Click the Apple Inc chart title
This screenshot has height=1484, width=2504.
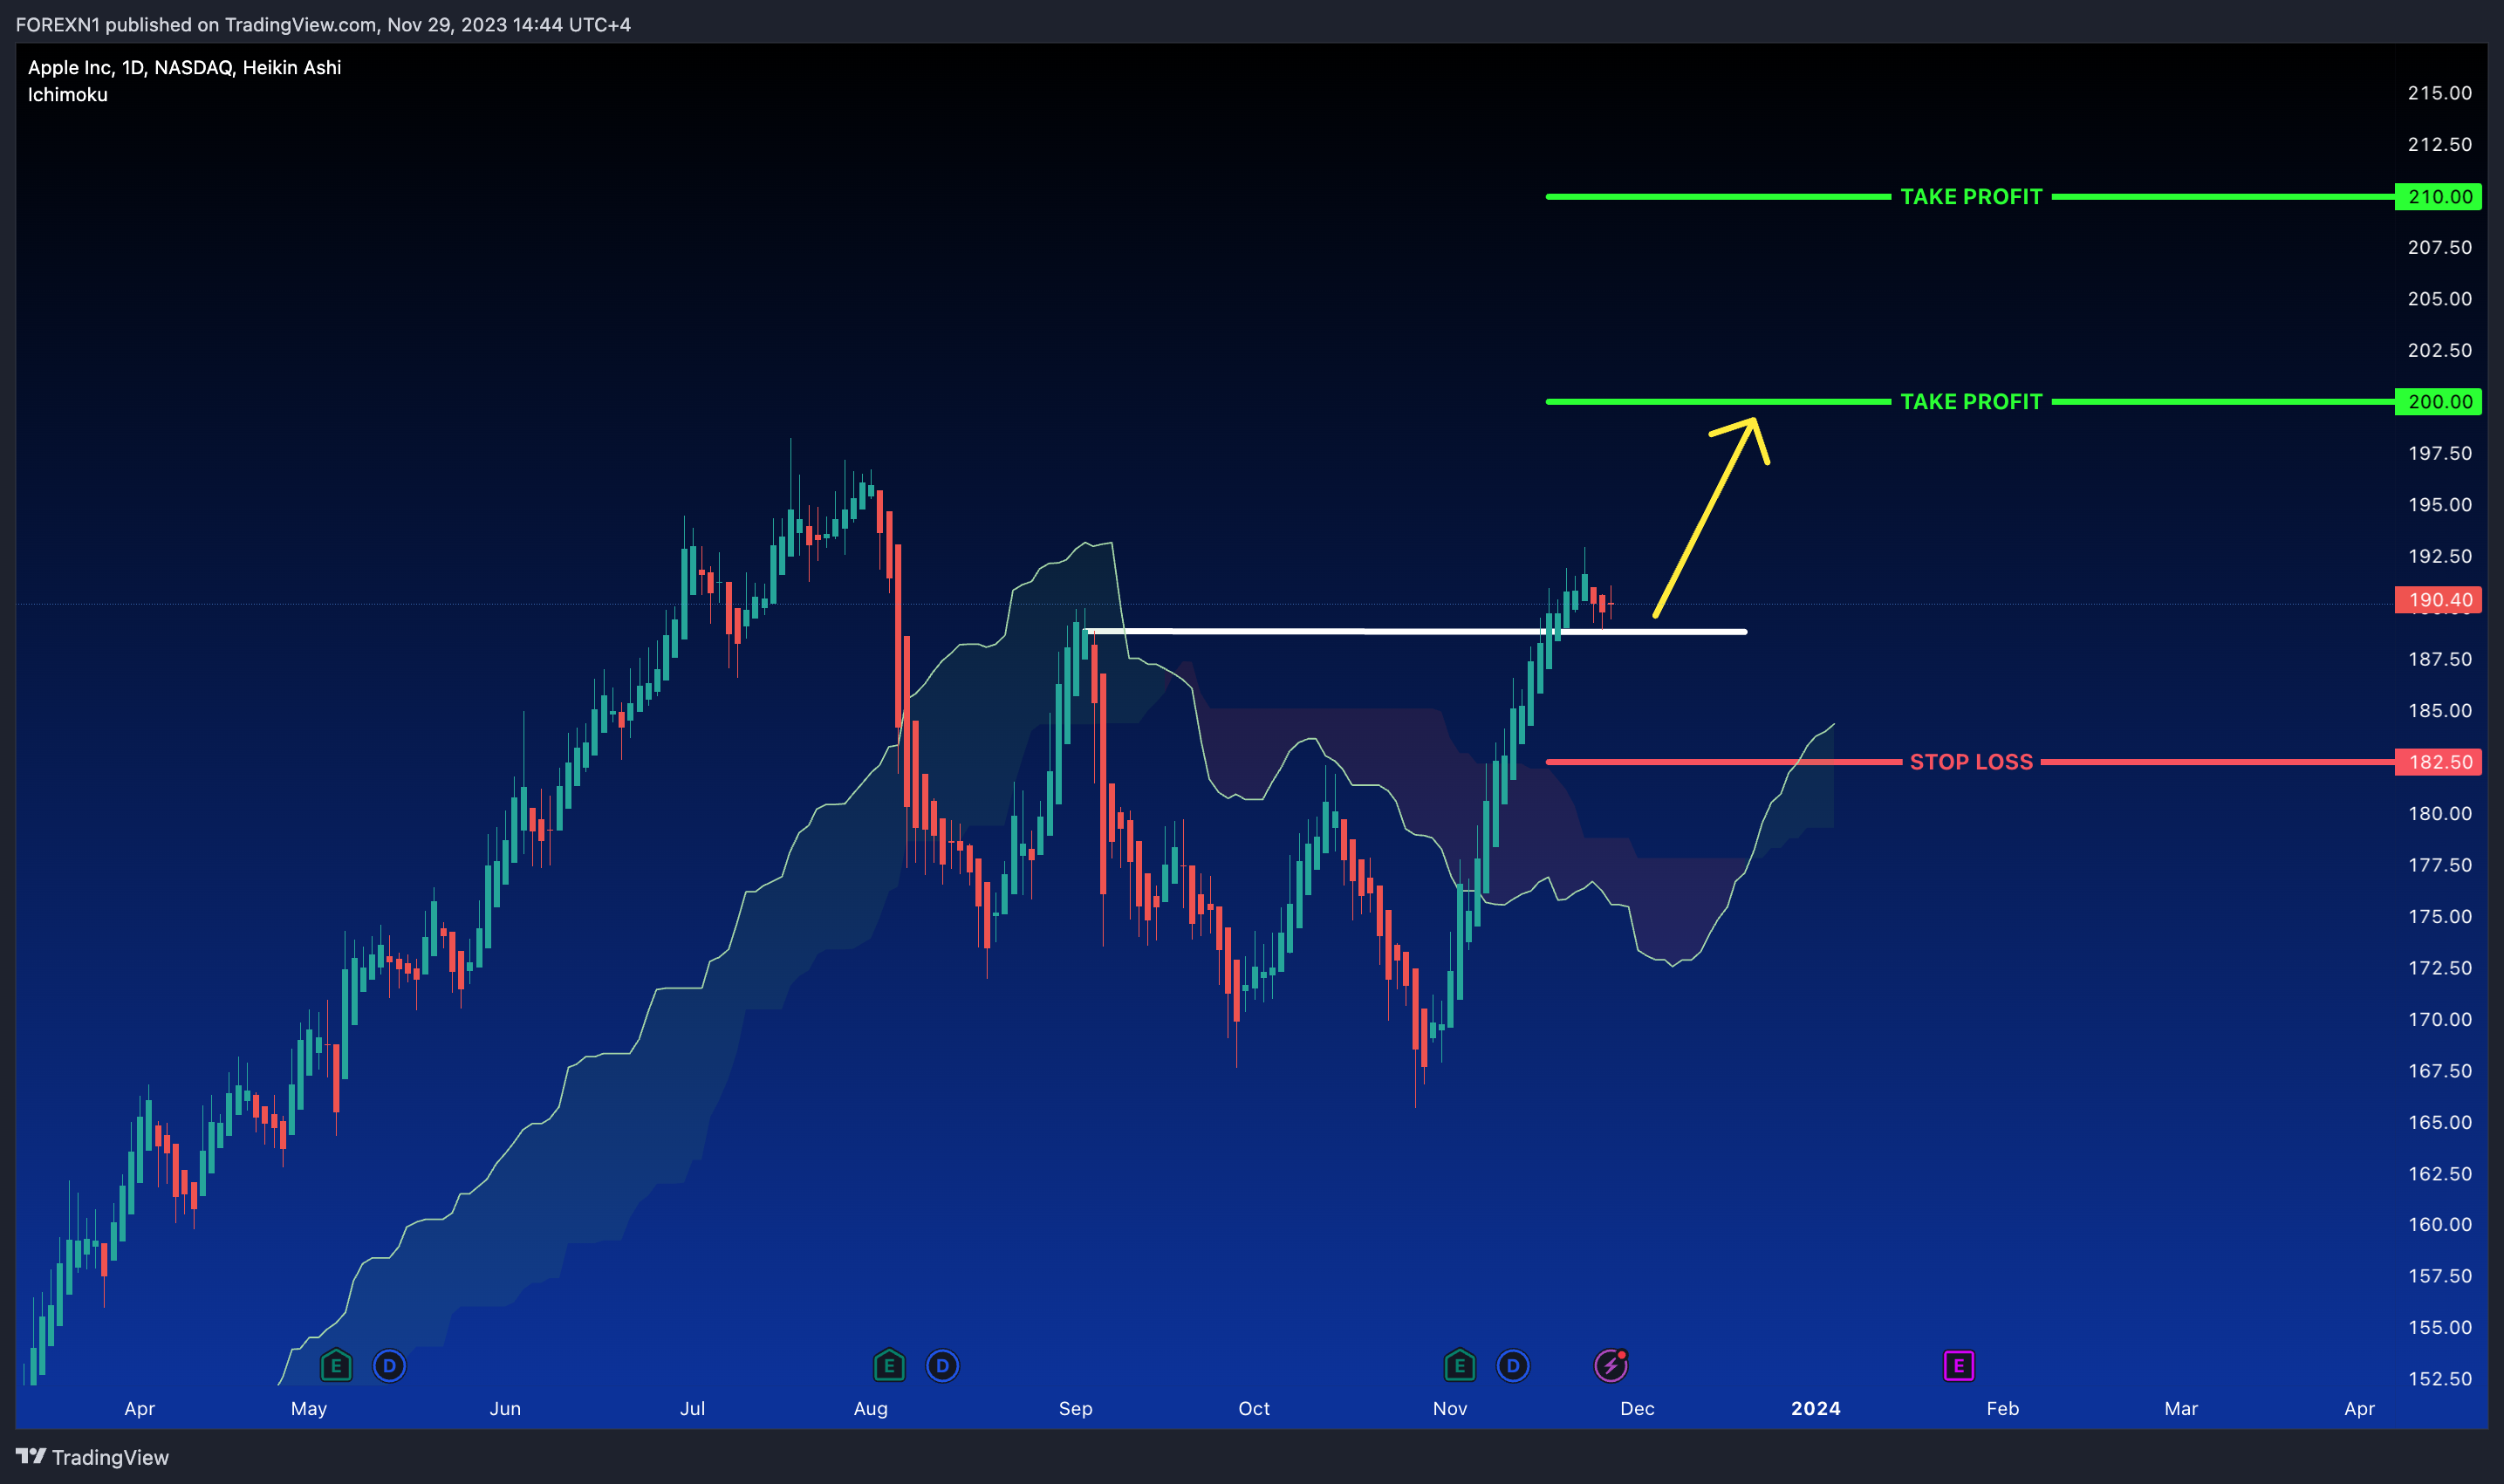point(184,67)
